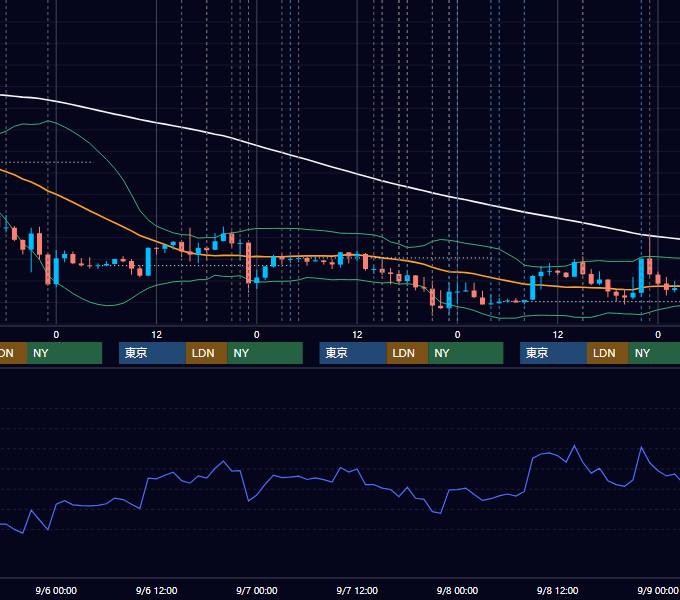Click the 9/9 00:00 date axis label
This screenshot has height=600, width=680.
pyautogui.click(x=658, y=590)
